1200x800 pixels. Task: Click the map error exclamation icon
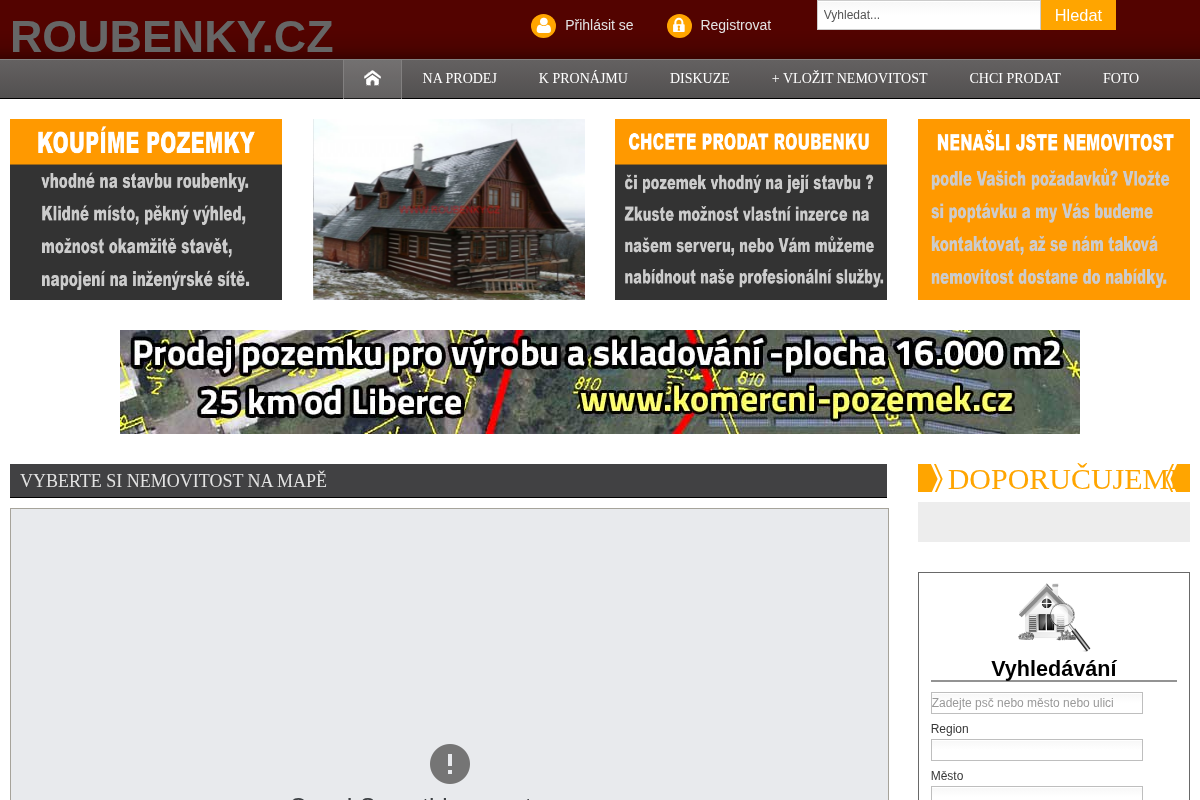[x=450, y=764]
